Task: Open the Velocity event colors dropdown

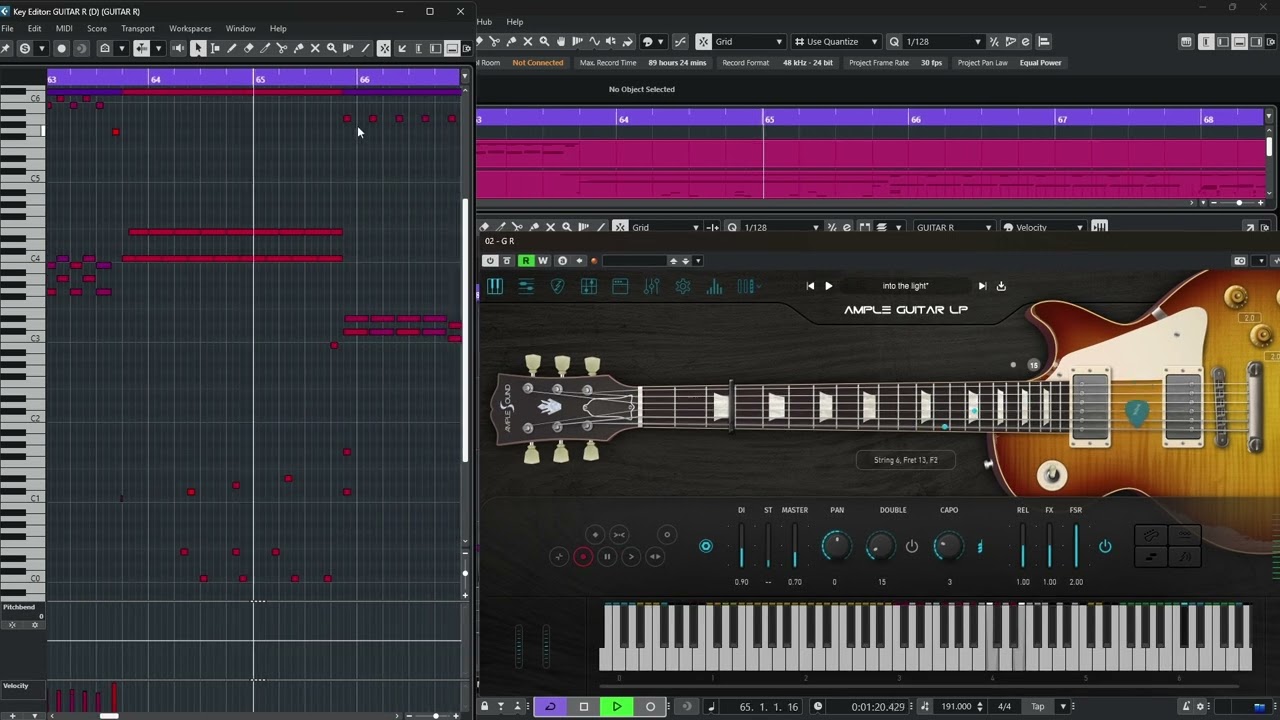Action: tap(1043, 227)
